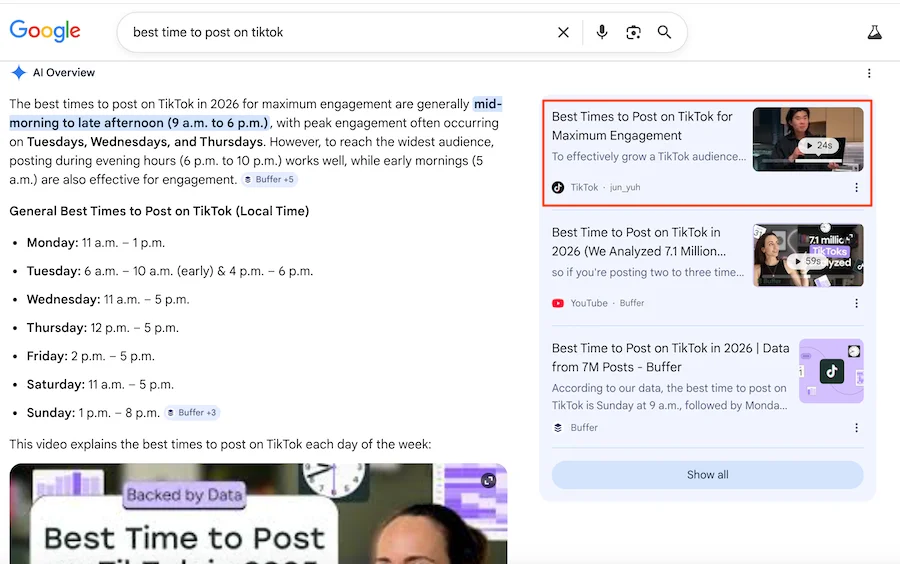
Task: Click the magnifier search icon
Action: [664, 32]
